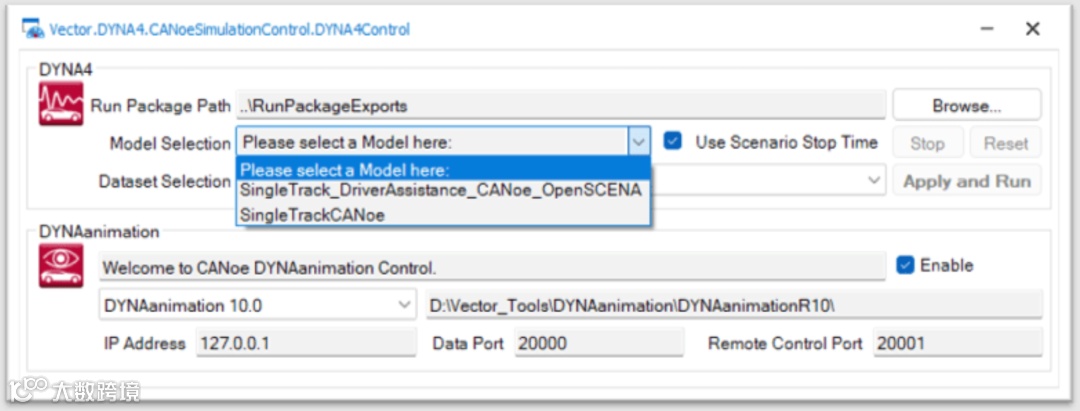Image resolution: width=1080 pixels, height=411 pixels.
Task: Click the Browse... button
Action: 966,105
